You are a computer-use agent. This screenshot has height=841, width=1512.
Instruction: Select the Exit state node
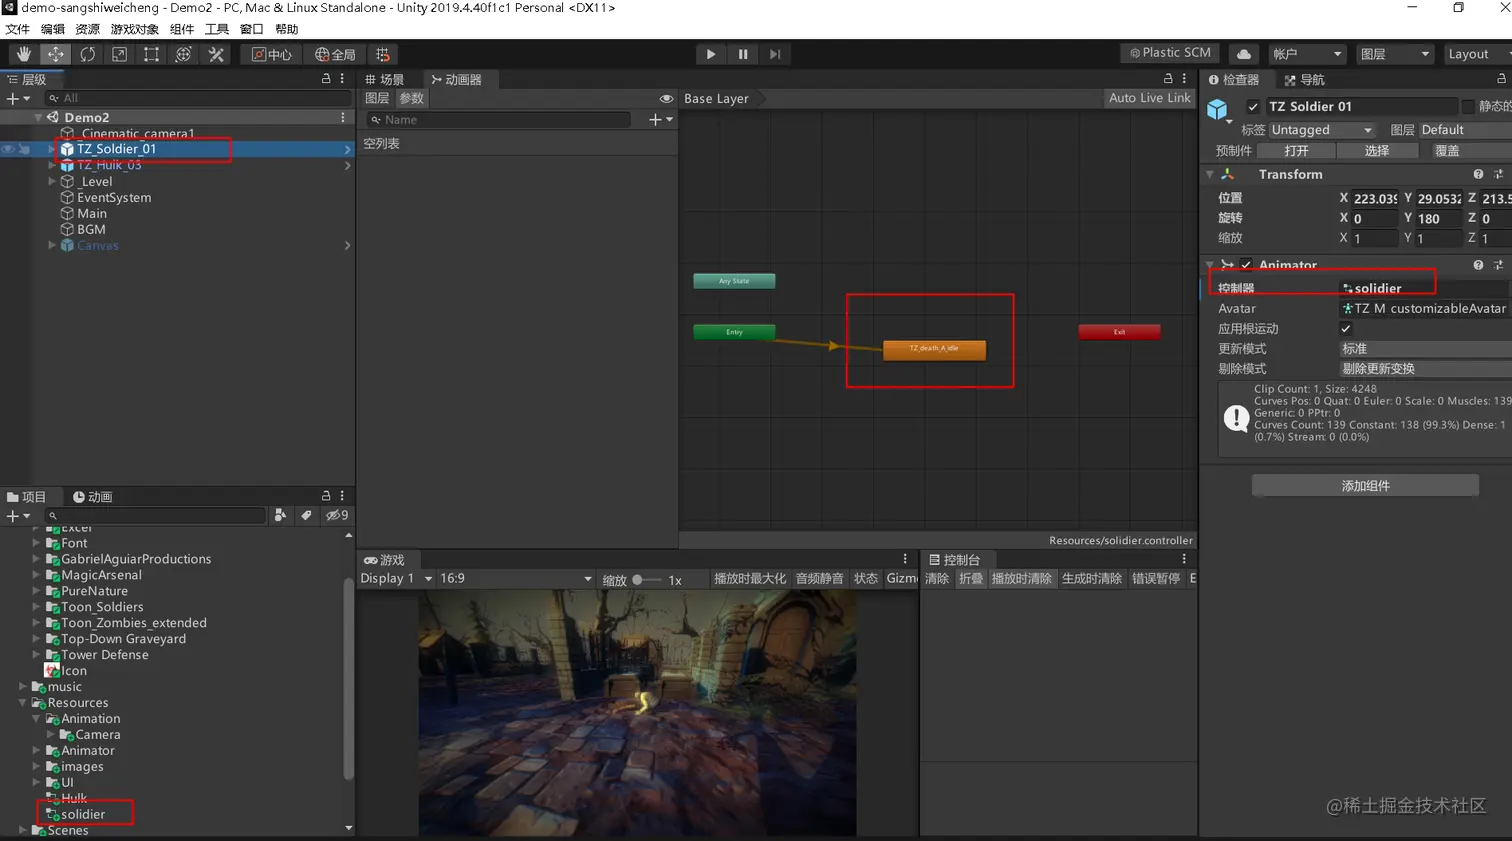click(1119, 332)
